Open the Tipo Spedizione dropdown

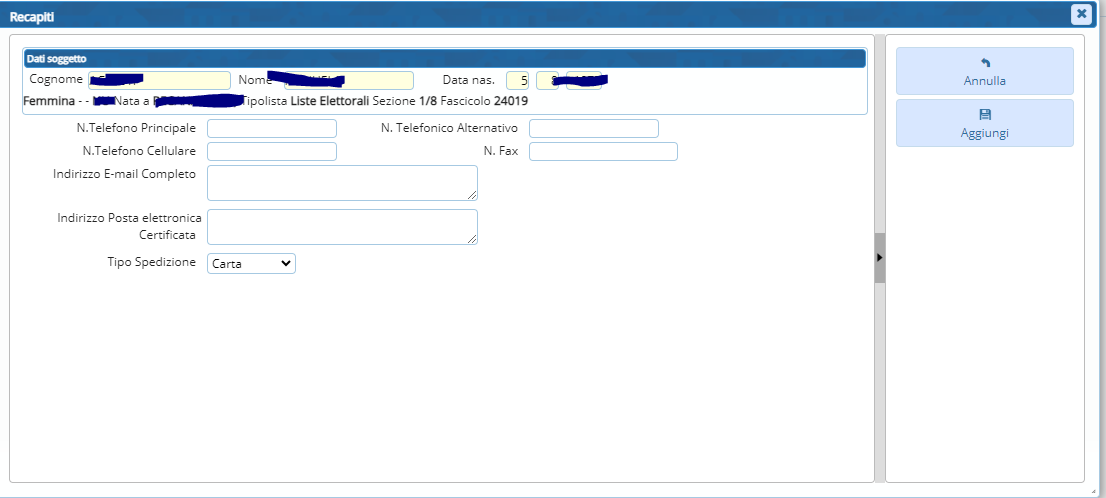tap(251, 263)
